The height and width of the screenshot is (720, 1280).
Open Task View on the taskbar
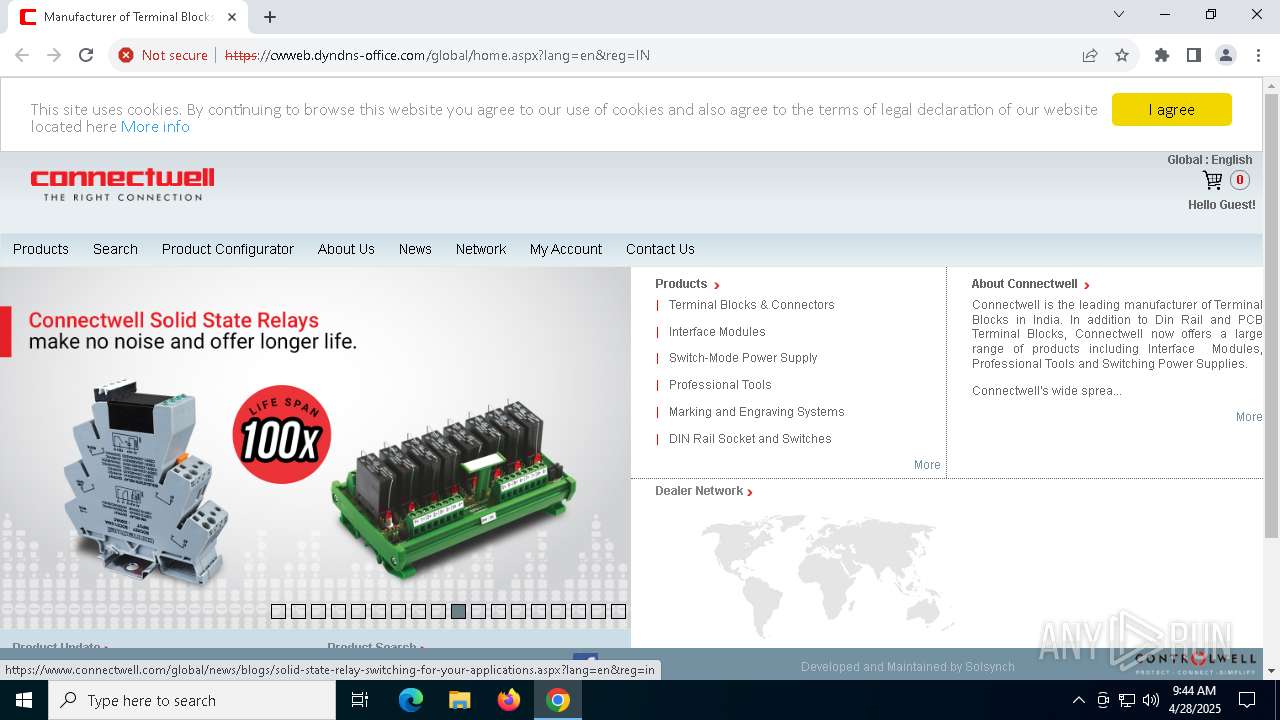360,700
